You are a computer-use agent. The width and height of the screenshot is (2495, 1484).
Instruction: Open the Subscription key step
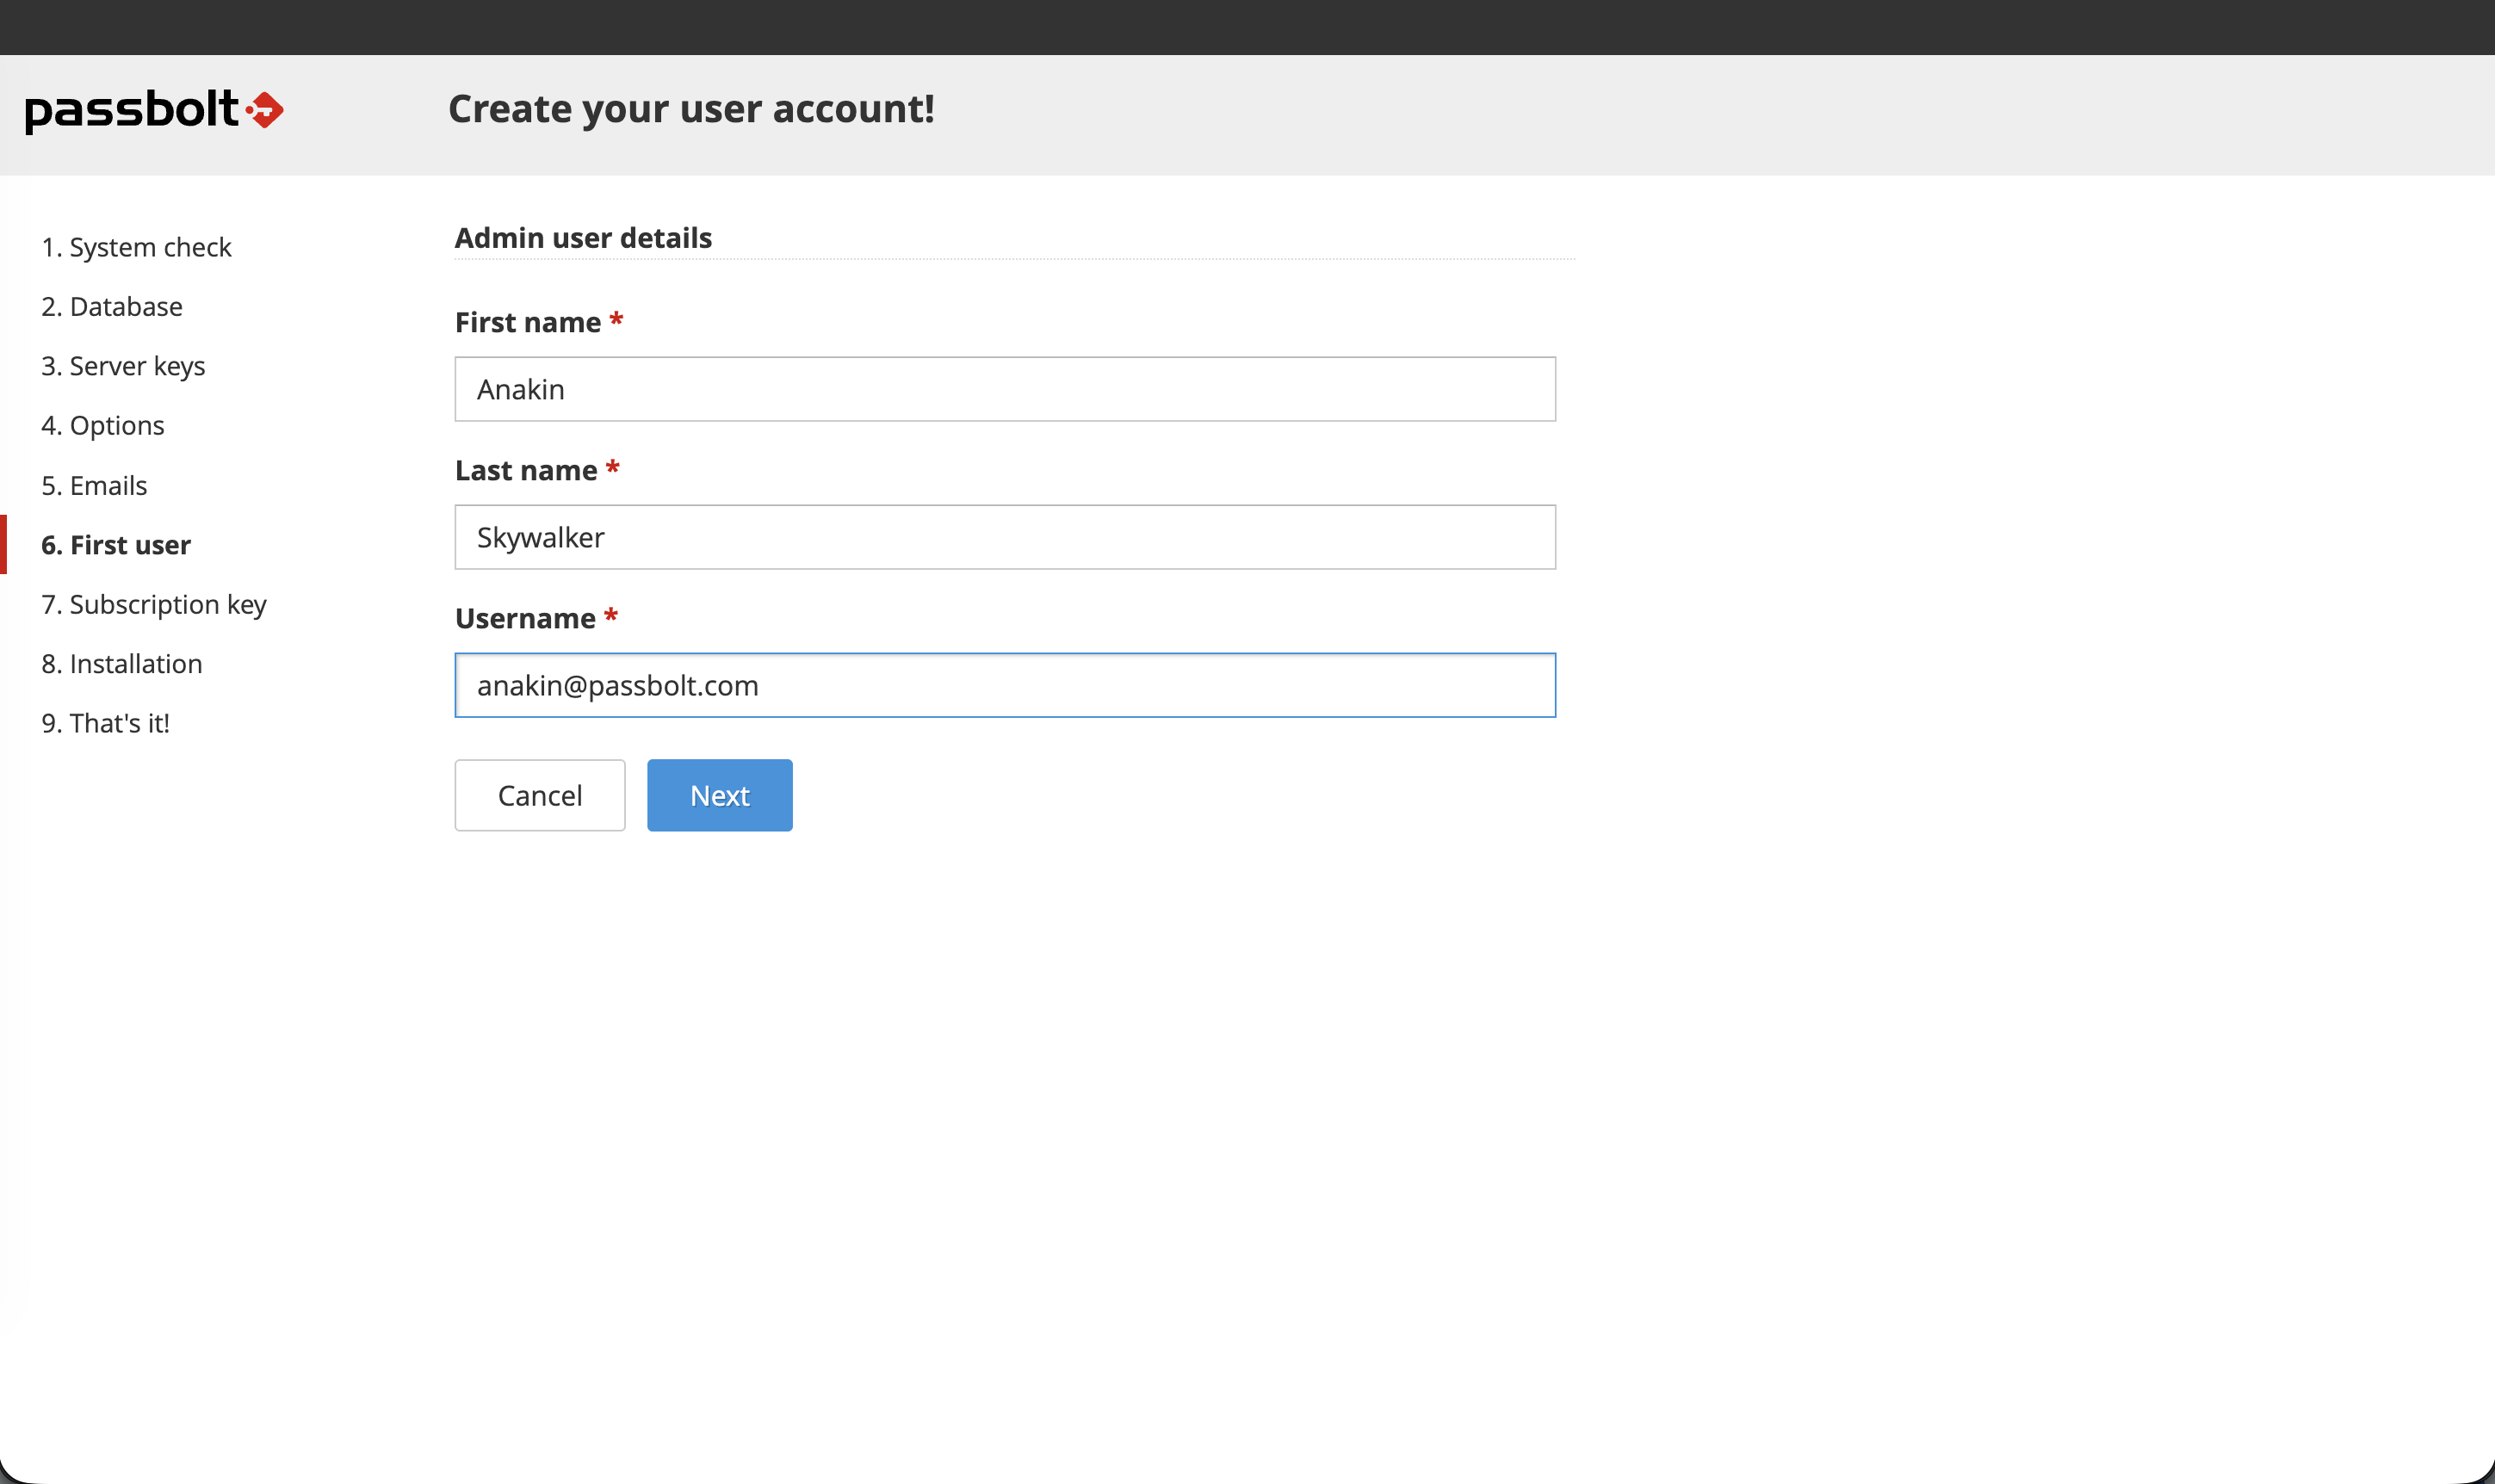coord(154,604)
